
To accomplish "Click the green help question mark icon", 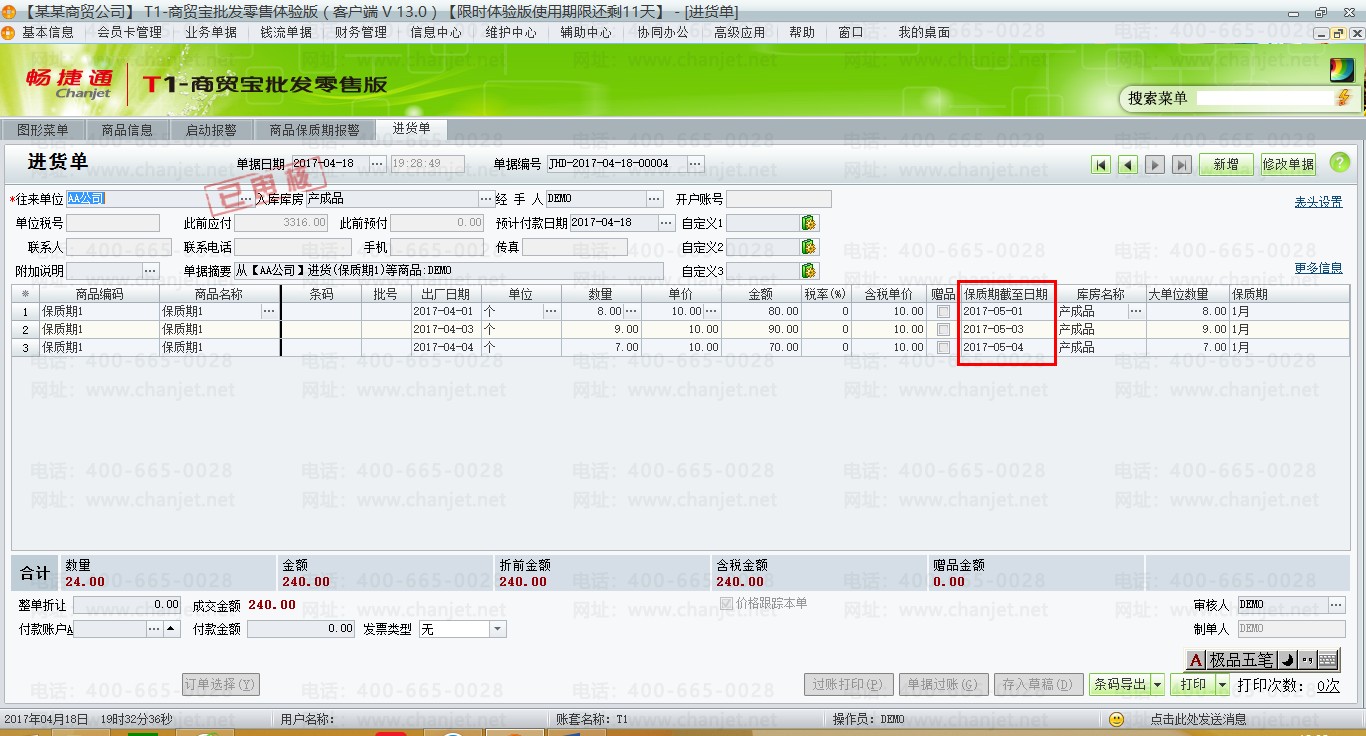I will [x=1338, y=163].
